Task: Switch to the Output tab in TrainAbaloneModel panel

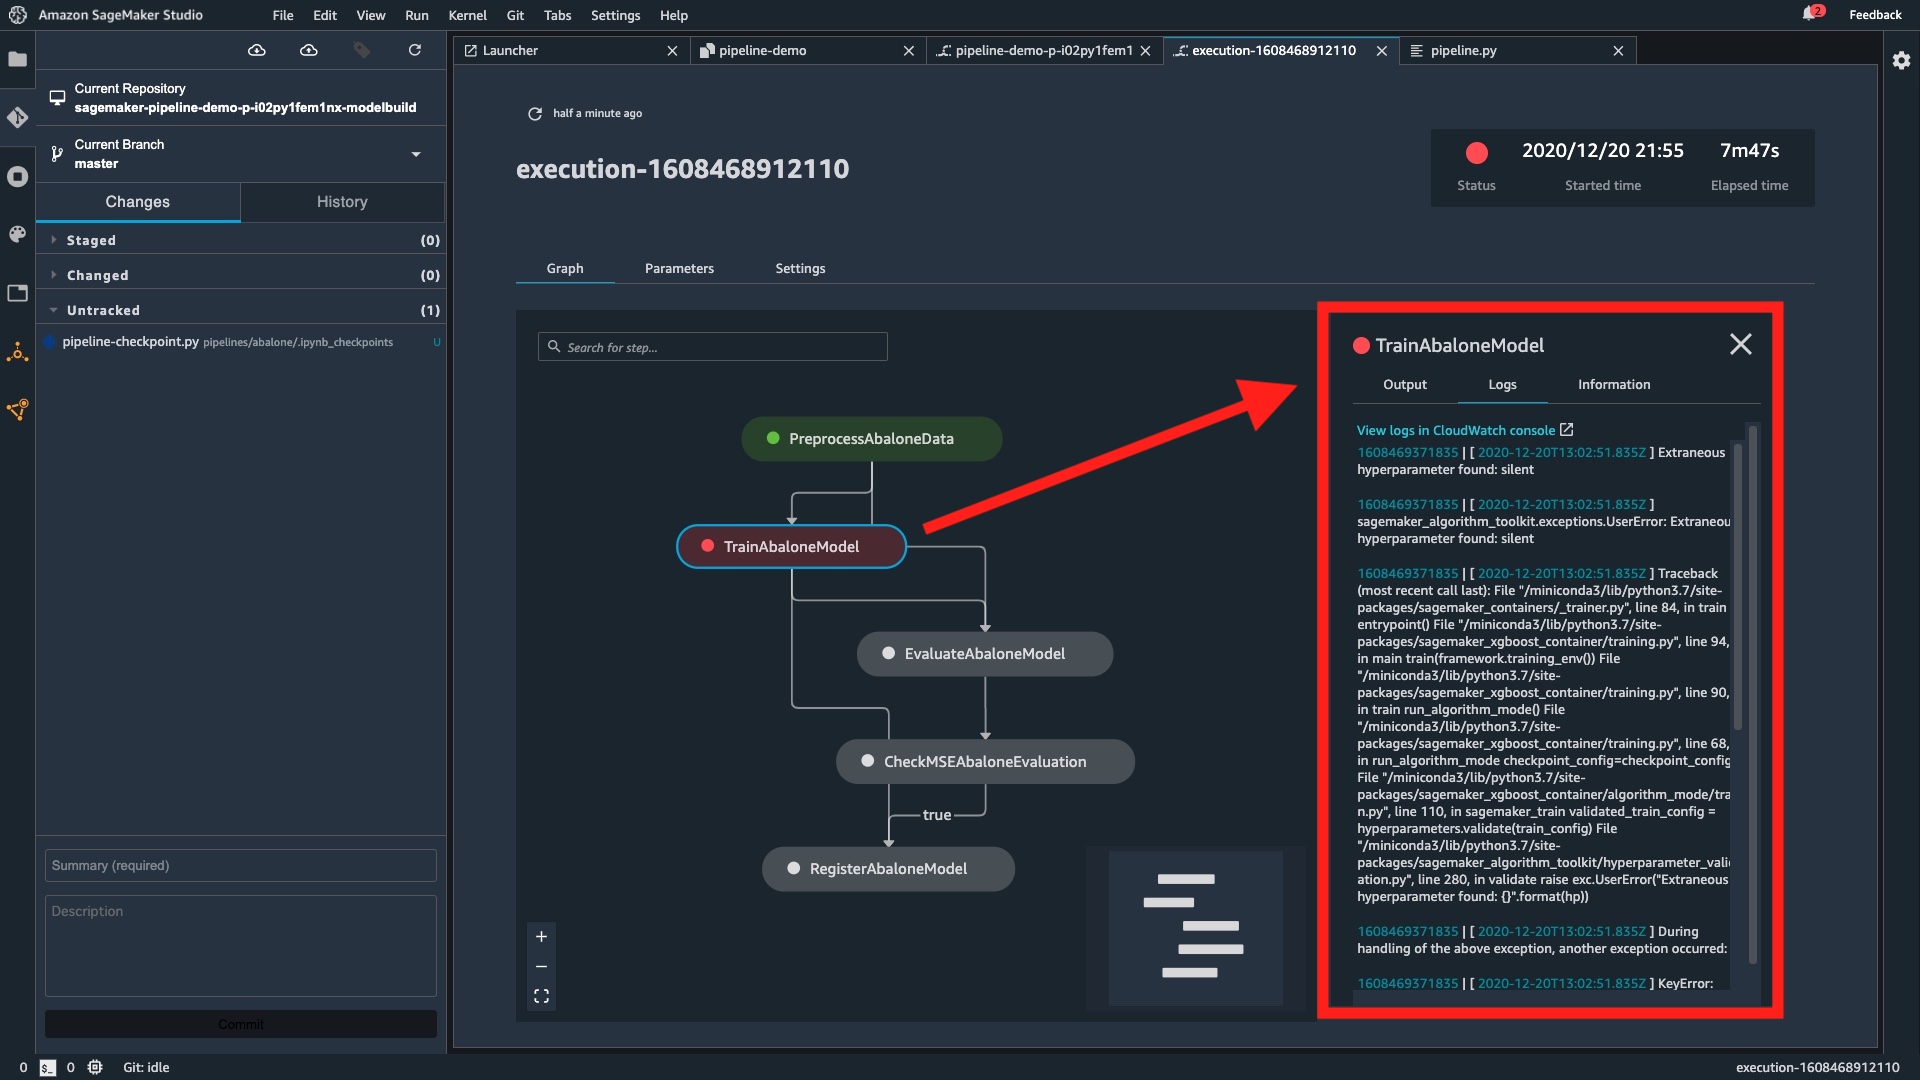Action: (1404, 384)
